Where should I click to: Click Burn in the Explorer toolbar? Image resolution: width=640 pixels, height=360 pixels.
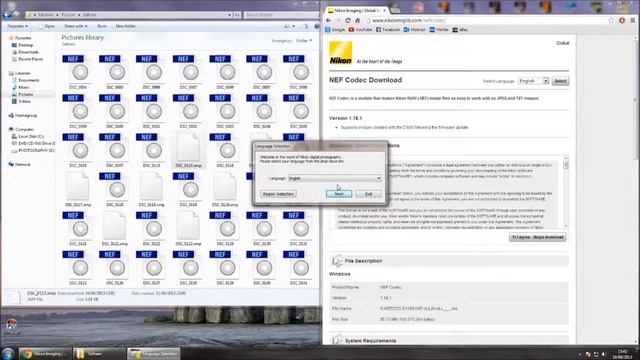point(102,26)
